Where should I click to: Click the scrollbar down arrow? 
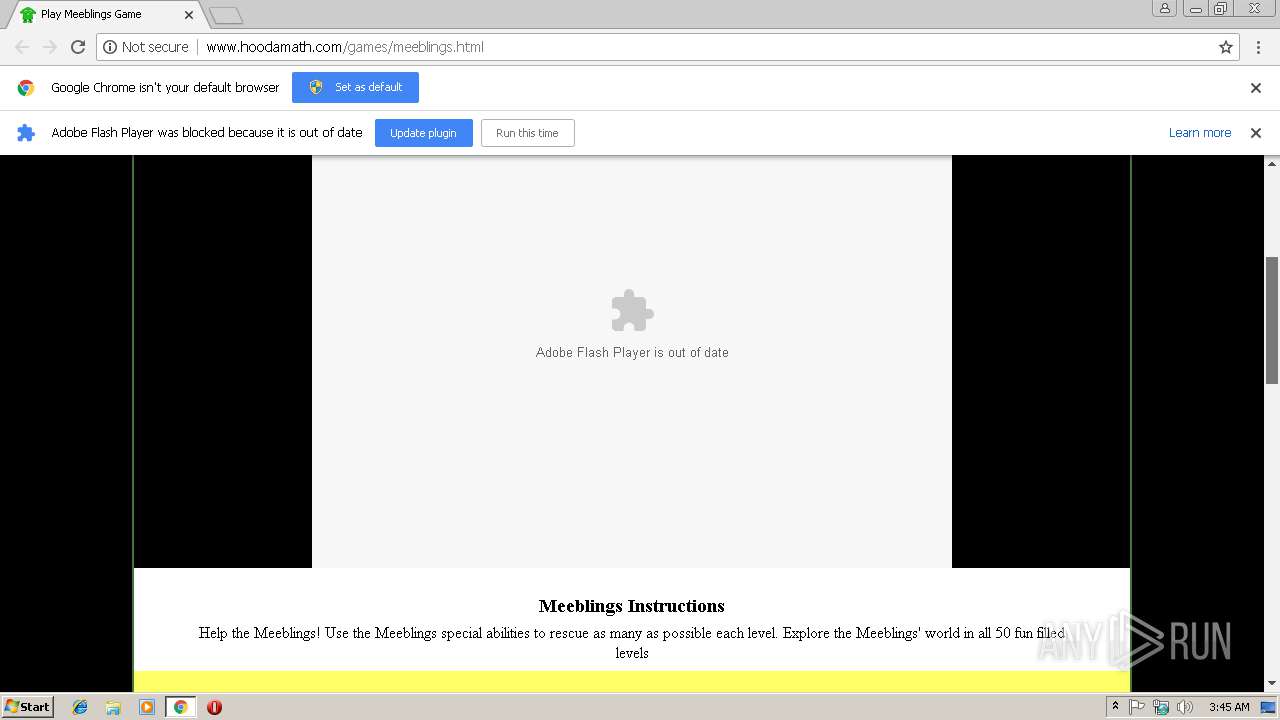[1272, 684]
